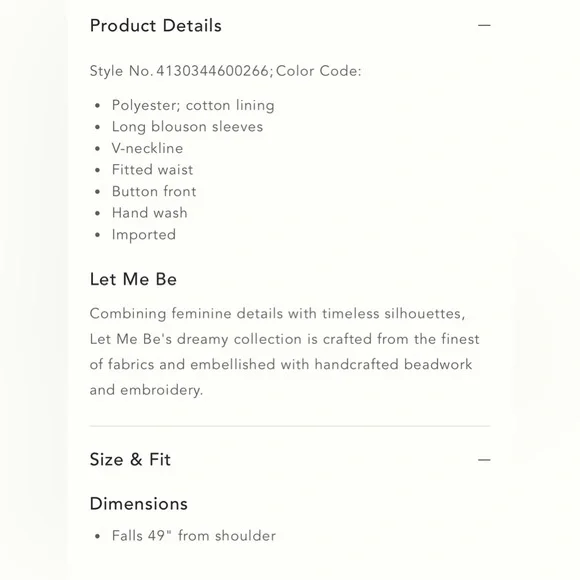Click the Fitted waist list item

pyautogui.click(x=152, y=170)
